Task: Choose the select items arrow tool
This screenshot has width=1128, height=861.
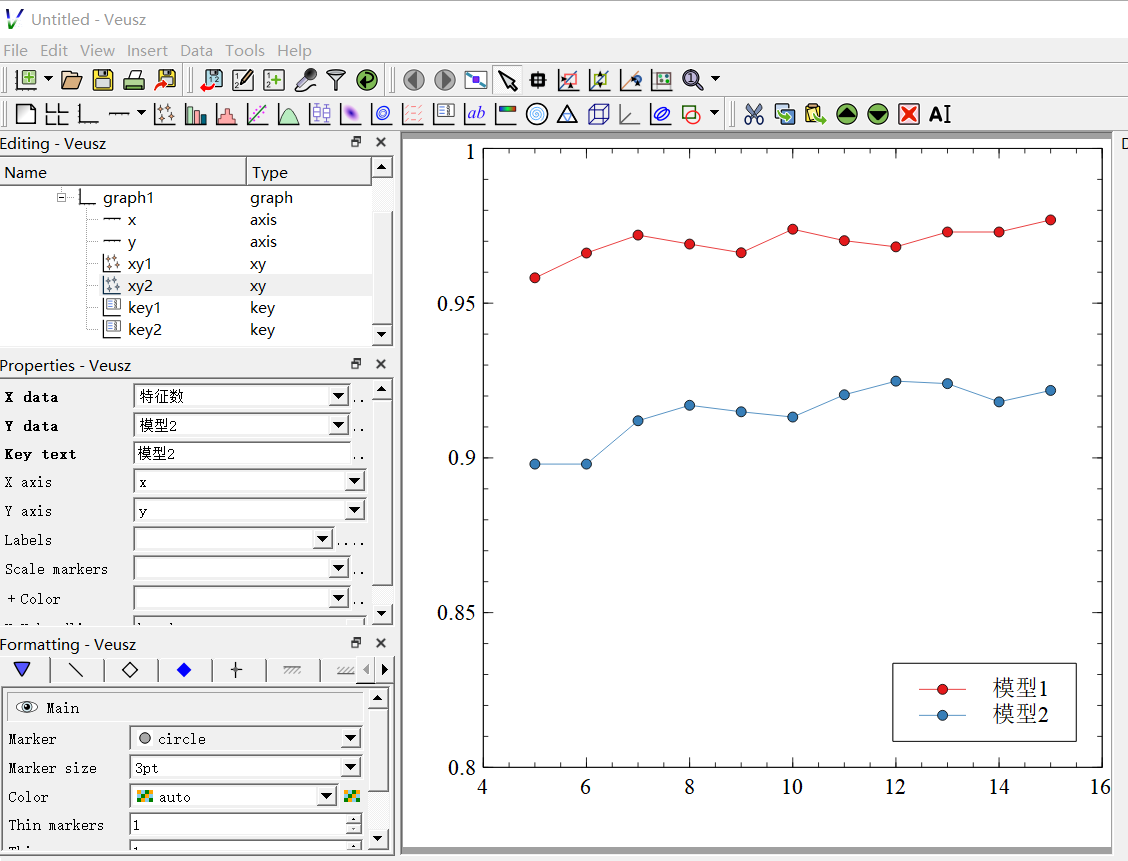Action: point(507,80)
